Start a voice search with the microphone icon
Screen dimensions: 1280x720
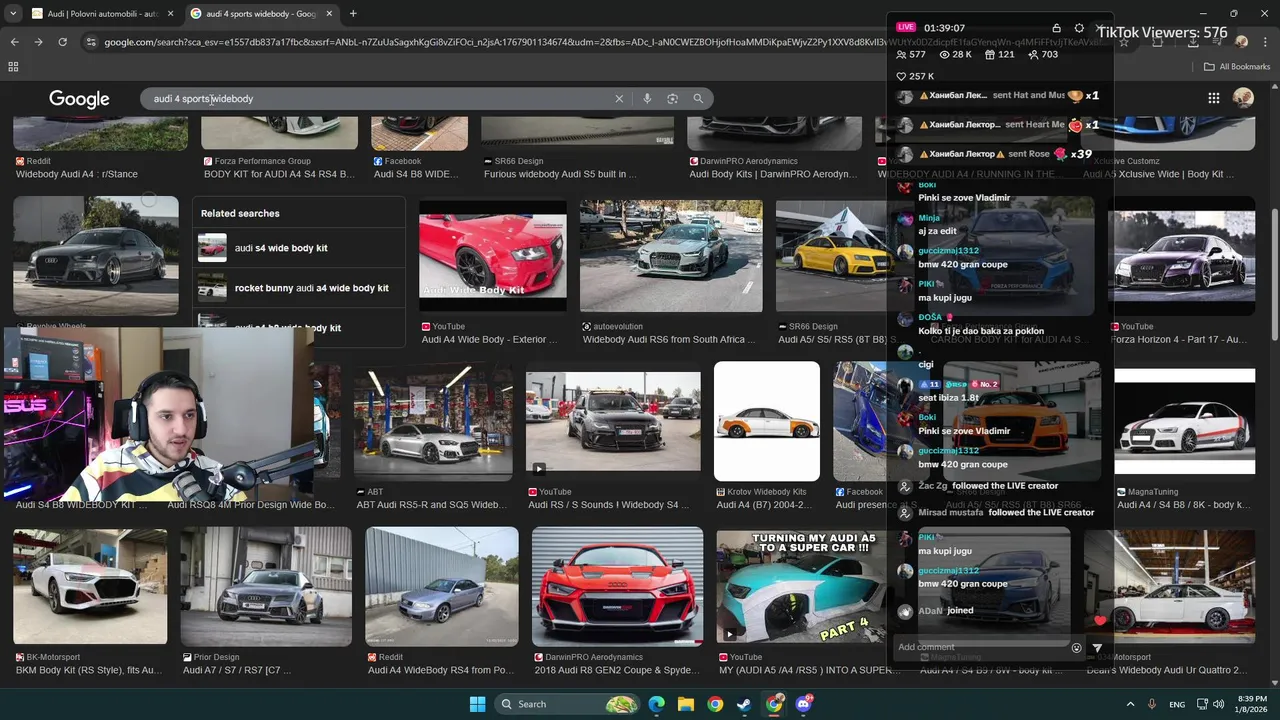(647, 98)
